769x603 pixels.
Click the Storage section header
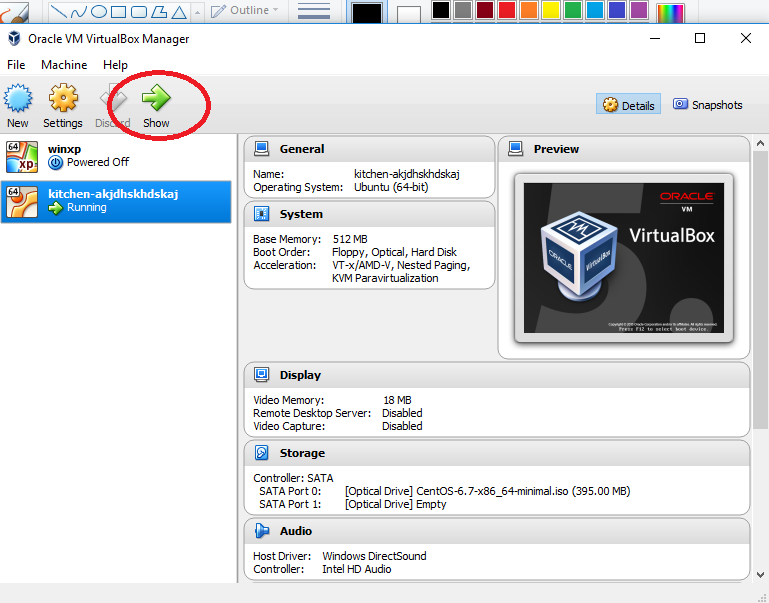pos(497,453)
